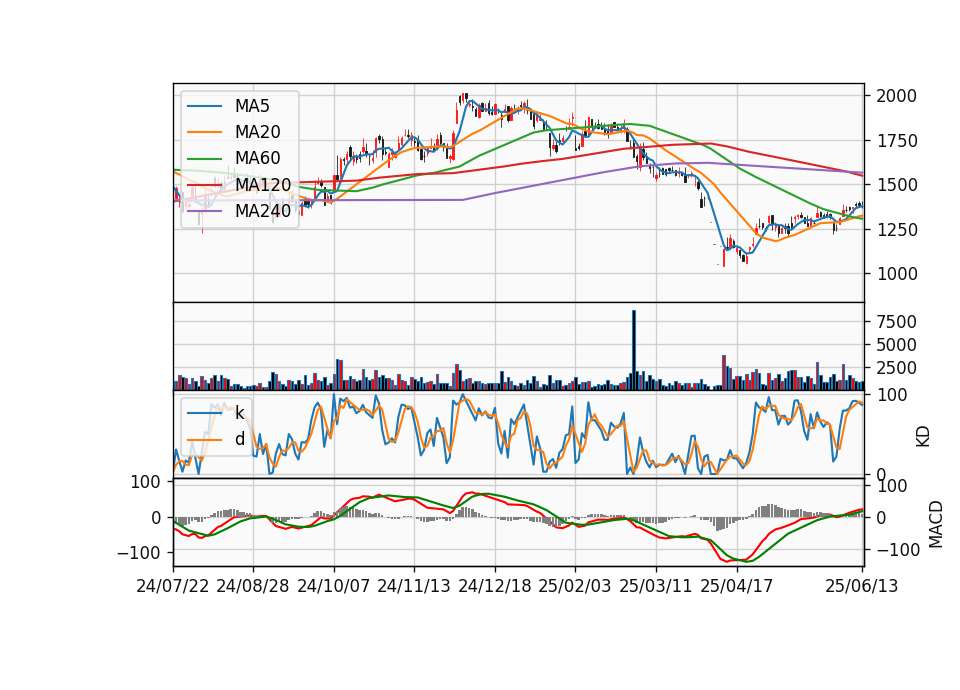960x690 pixels.
Task: Click the 2500 volume axis label
Action: click(897, 368)
